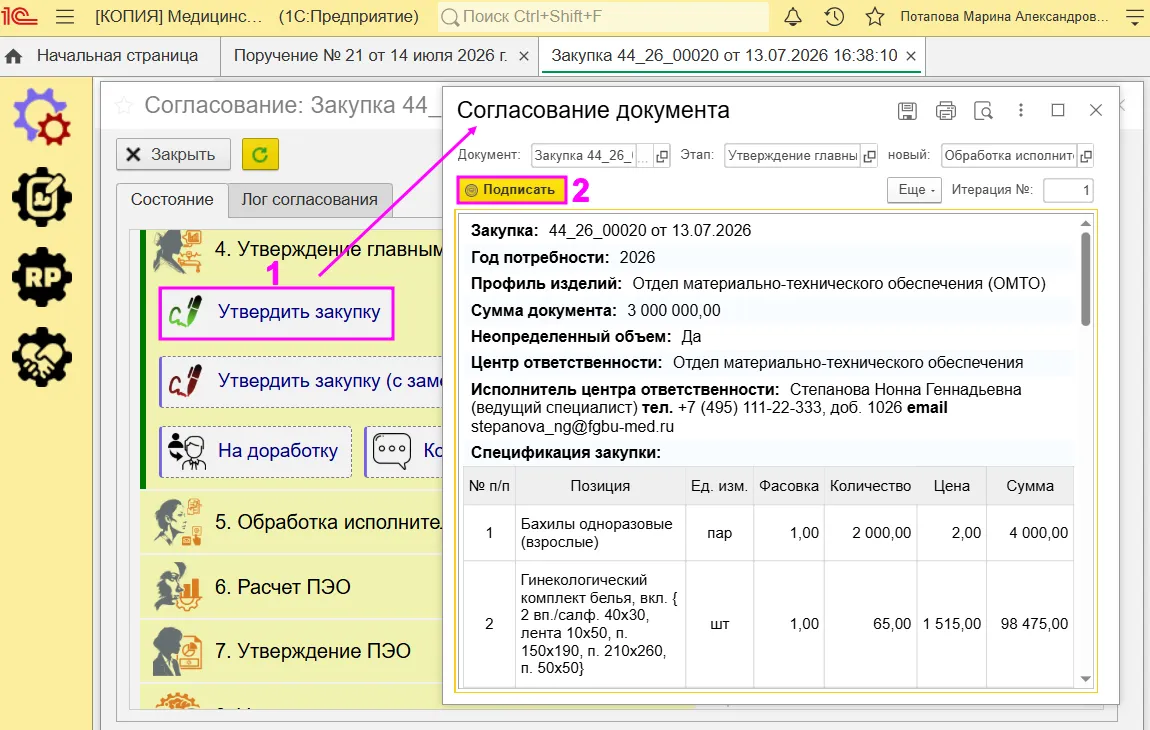This screenshot has width=1150, height=730.
Task: Click the comment bubble button
Action: coord(404,451)
